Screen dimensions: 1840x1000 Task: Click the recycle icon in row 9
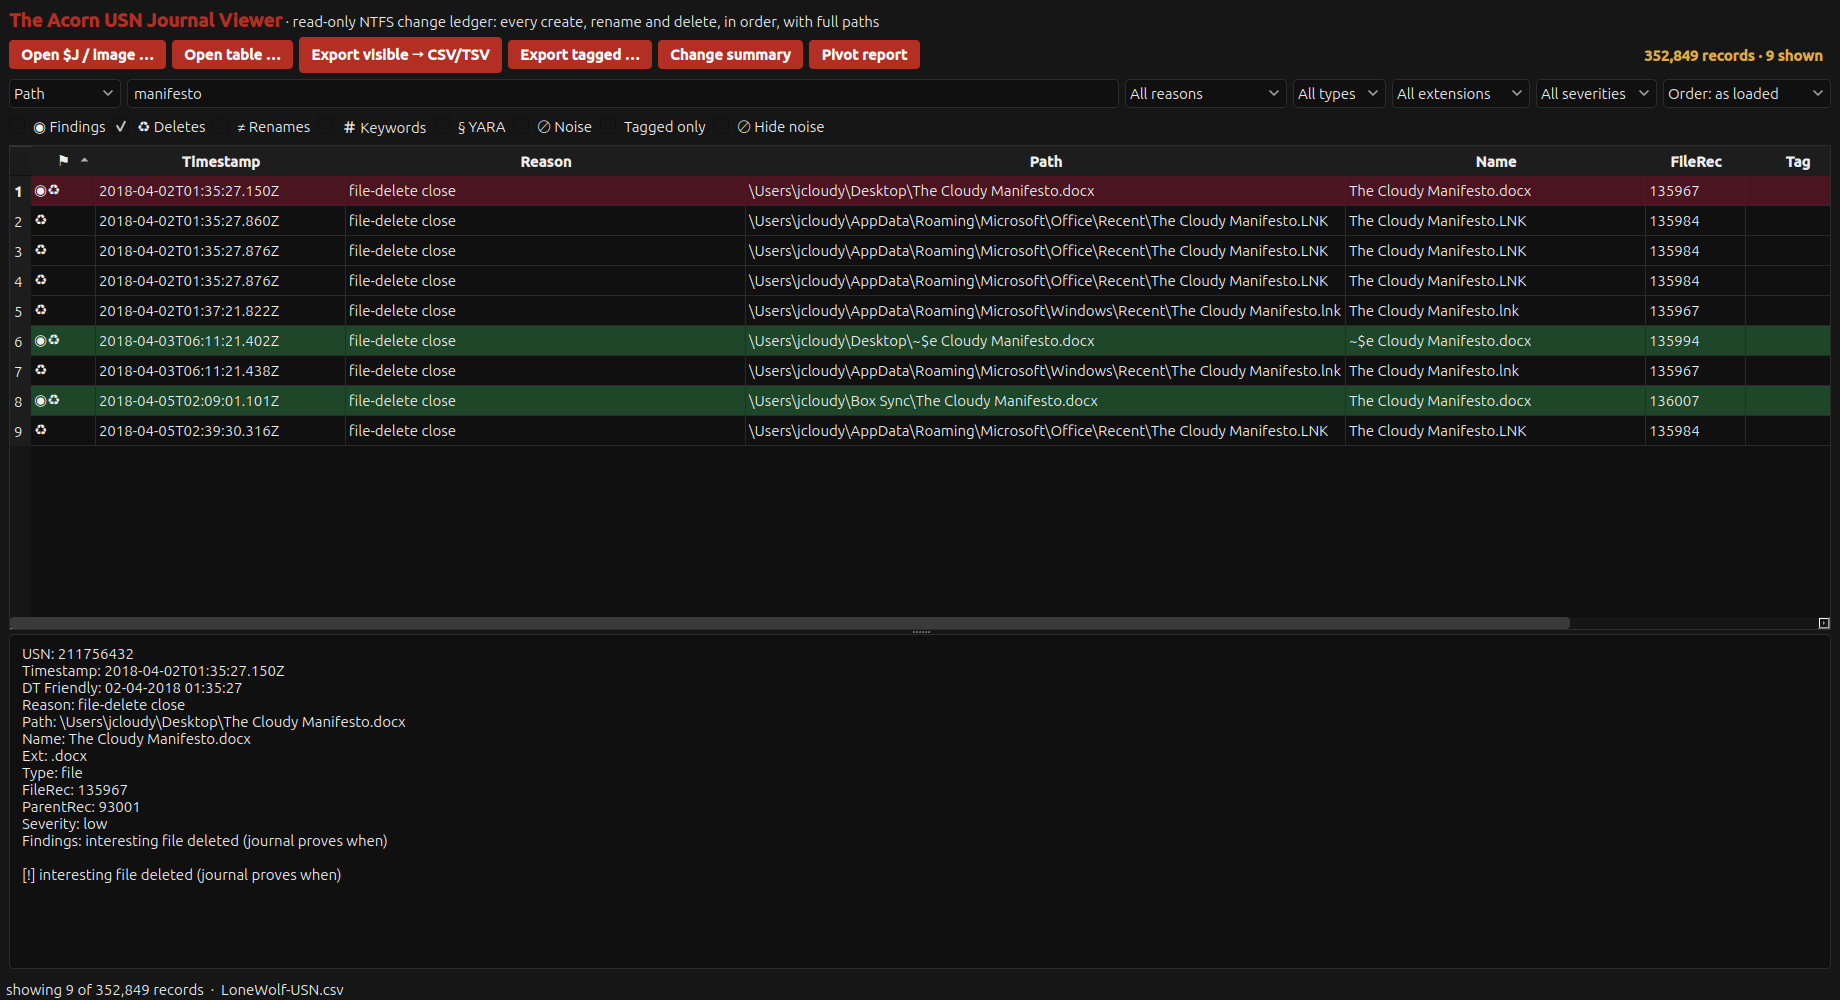coord(41,430)
